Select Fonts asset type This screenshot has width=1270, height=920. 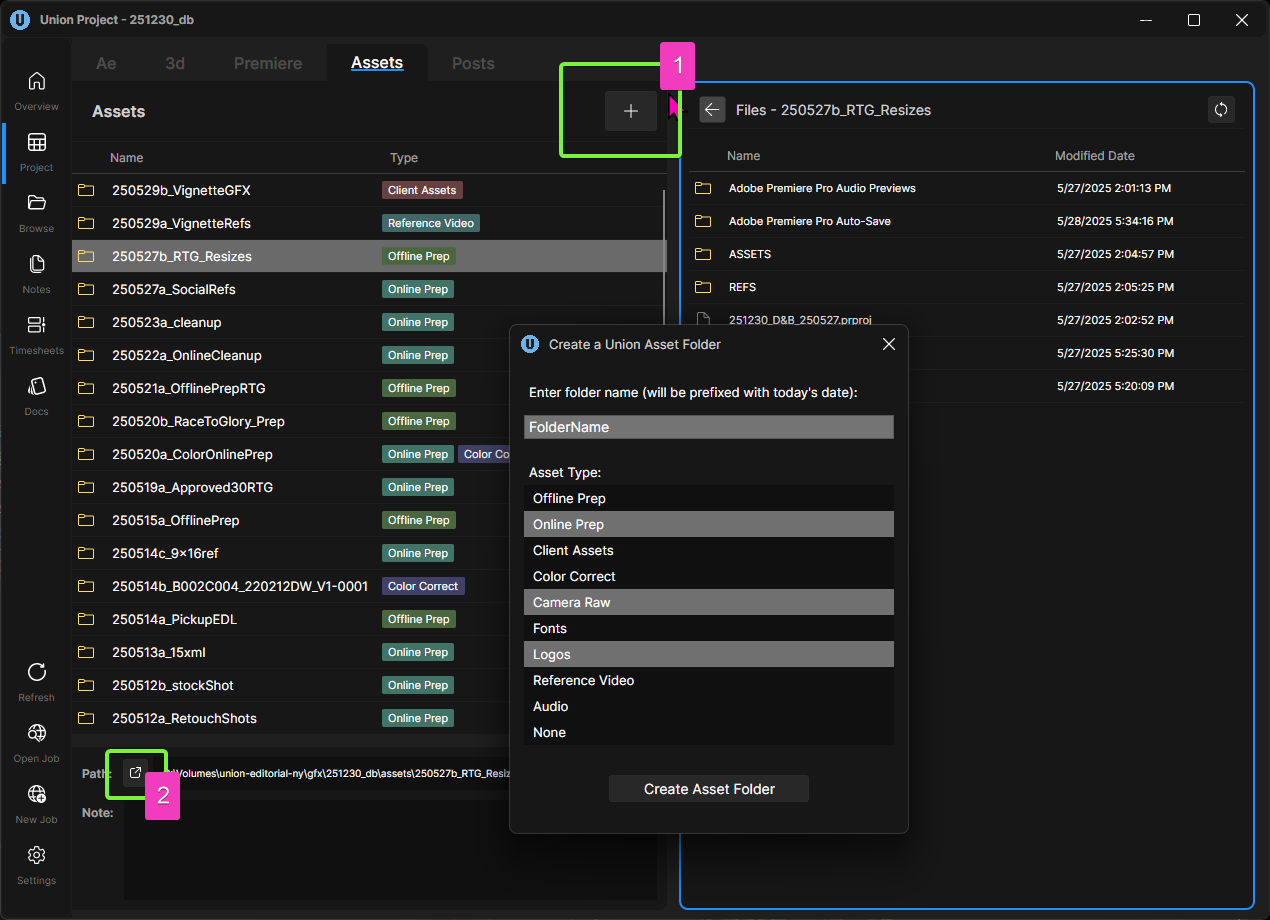pos(709,628)
